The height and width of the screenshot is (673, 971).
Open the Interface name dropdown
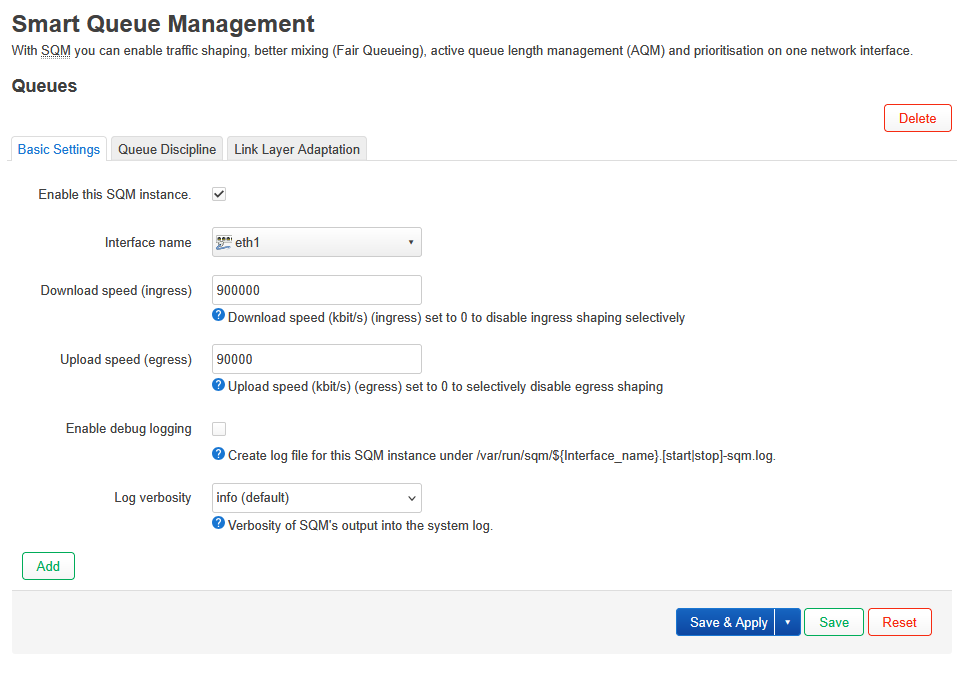(x=316, y=242)
